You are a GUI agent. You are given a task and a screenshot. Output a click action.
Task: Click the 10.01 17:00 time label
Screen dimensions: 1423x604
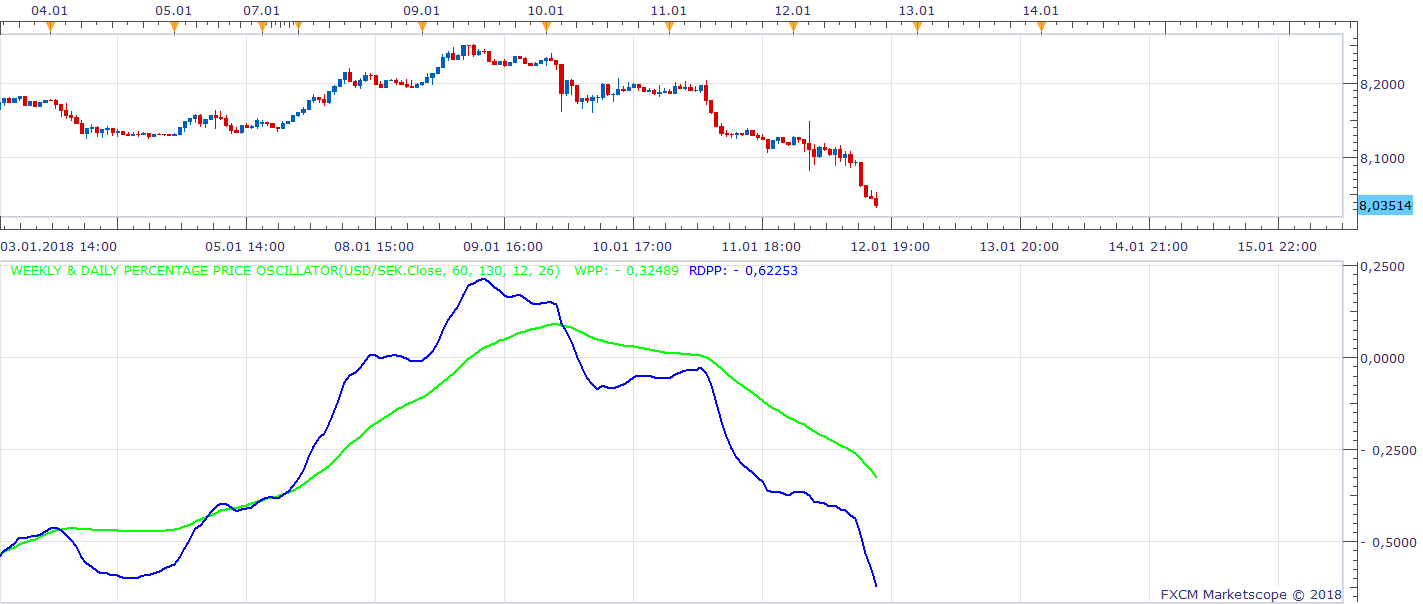(632, 246)
